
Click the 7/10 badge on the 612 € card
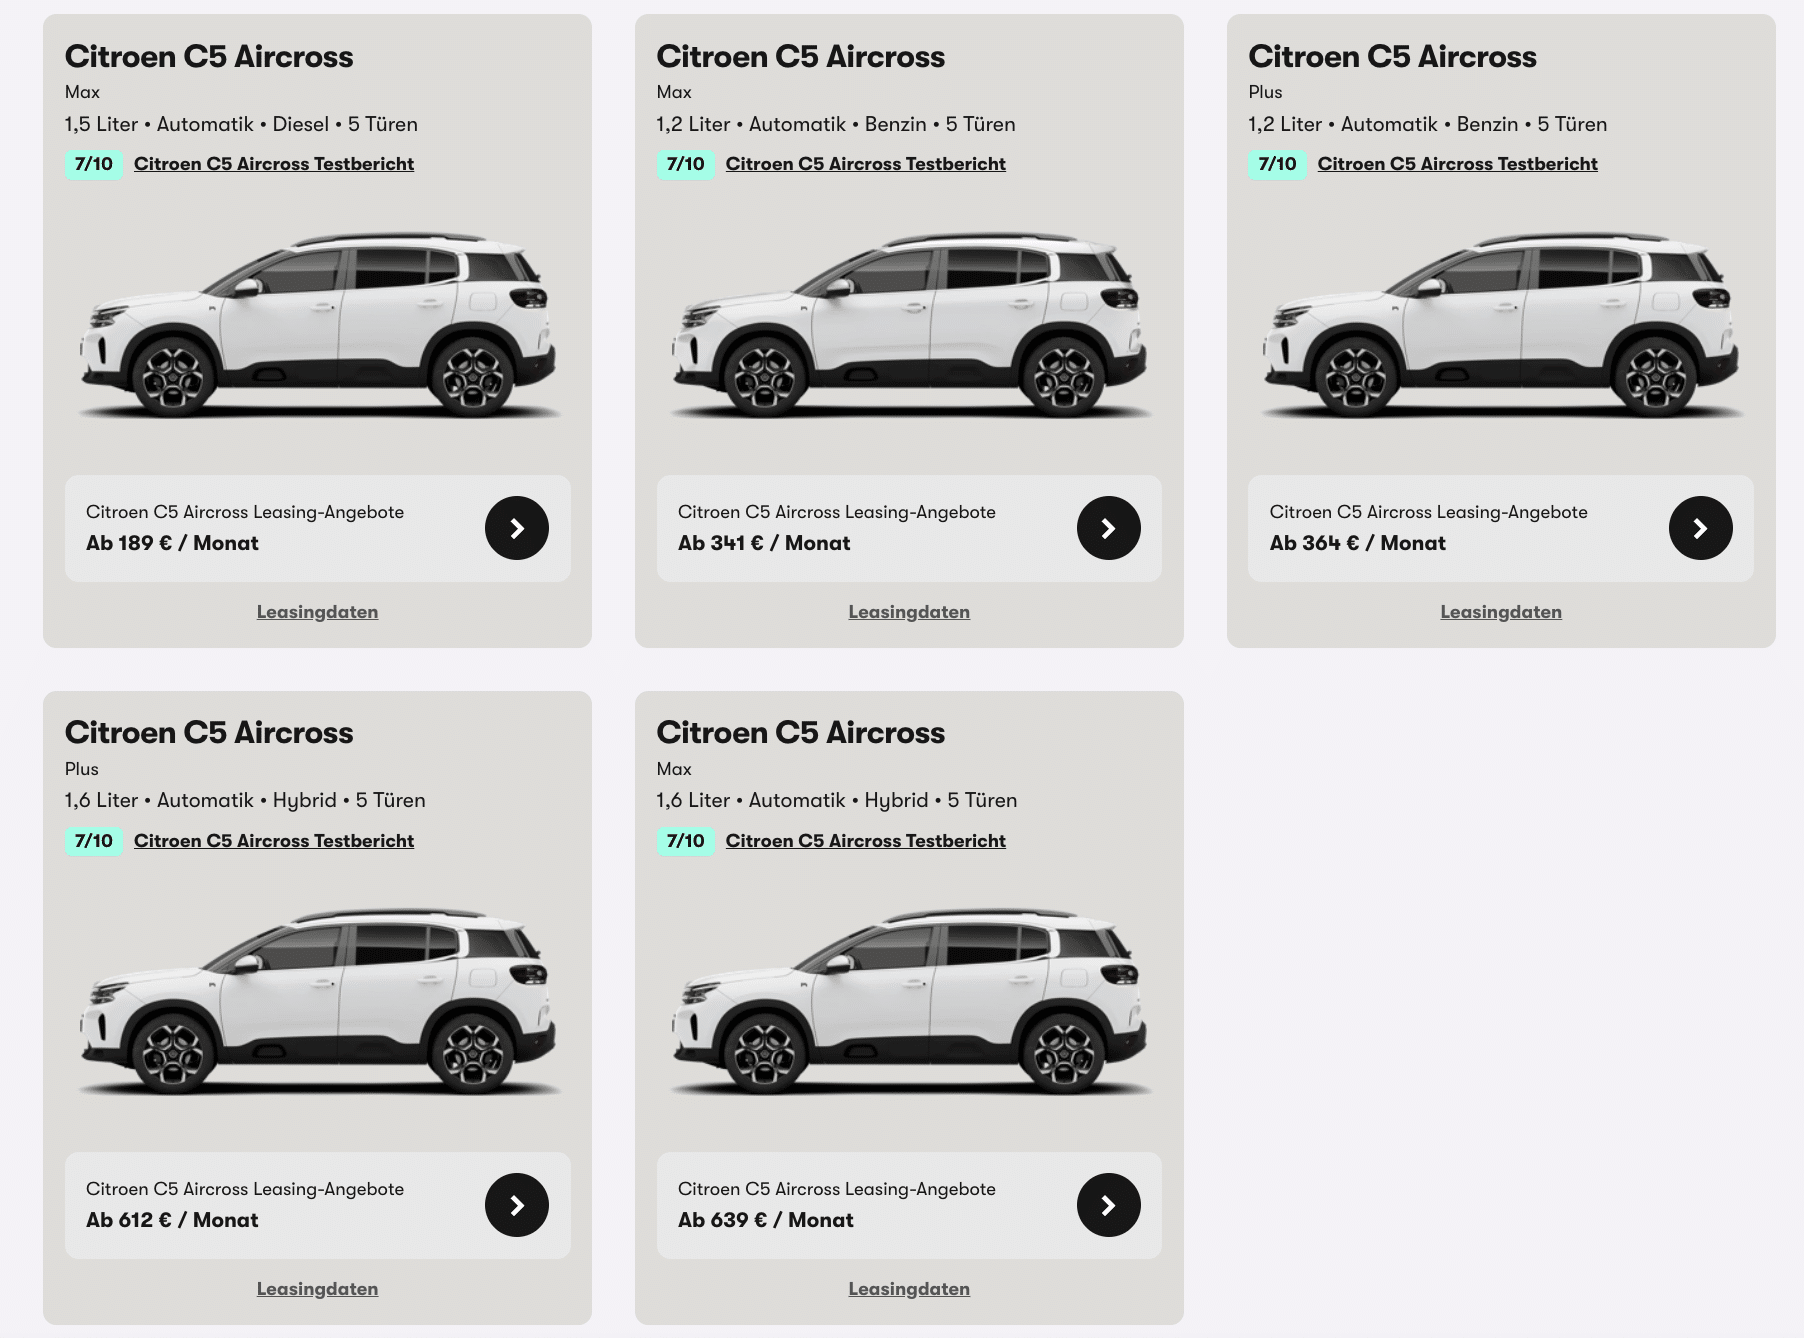[x=94, y=841]
